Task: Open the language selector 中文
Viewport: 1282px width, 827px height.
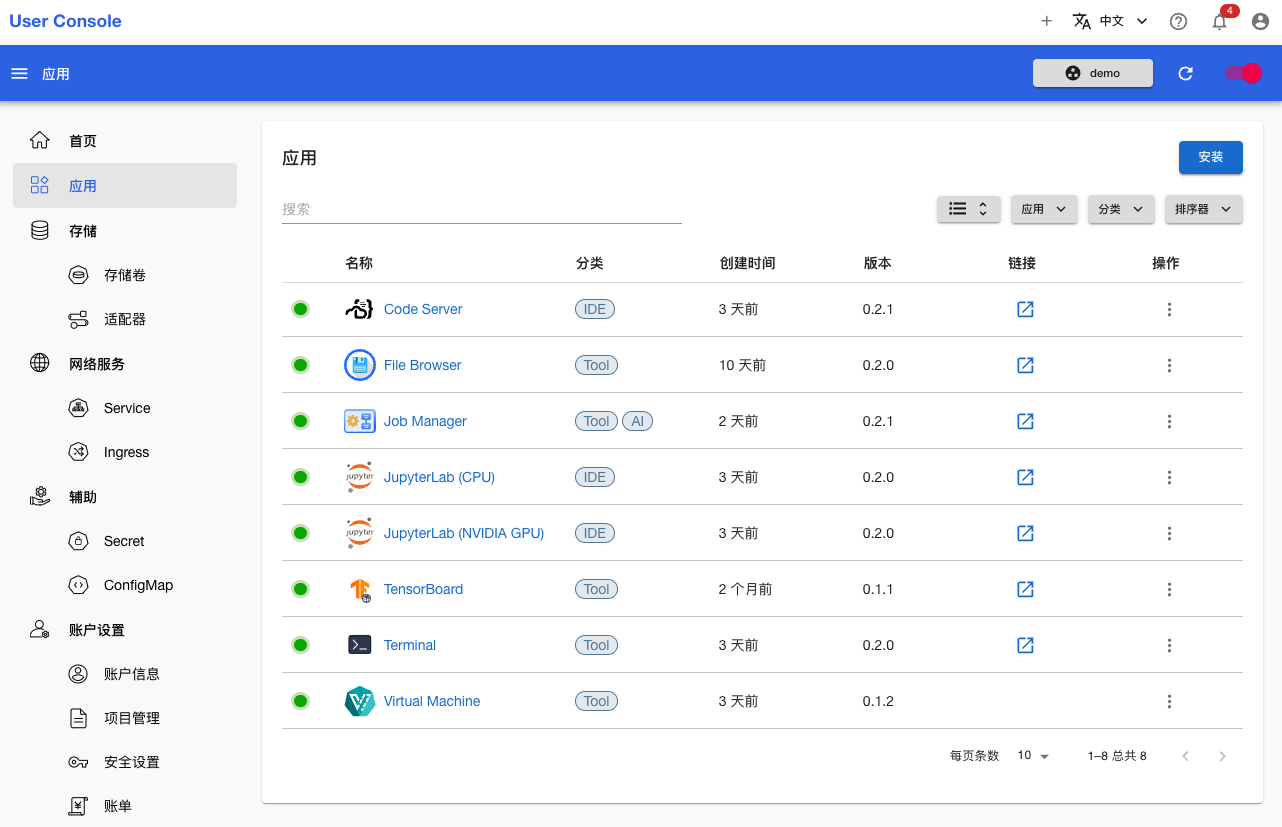Action: [x=1110, y=21]
